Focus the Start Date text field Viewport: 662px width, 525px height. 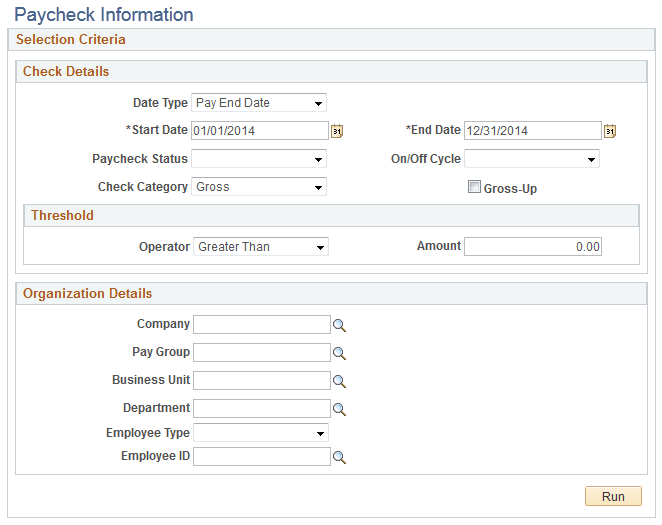[260, 131]
